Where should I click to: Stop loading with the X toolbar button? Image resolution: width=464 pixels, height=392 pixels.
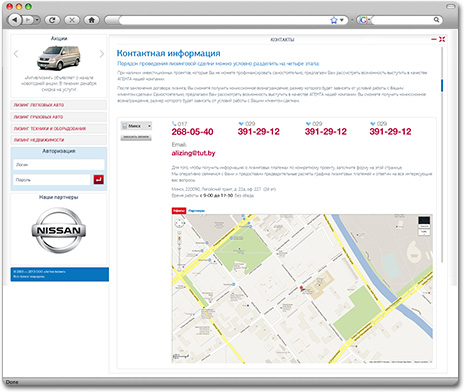point(72,20)
